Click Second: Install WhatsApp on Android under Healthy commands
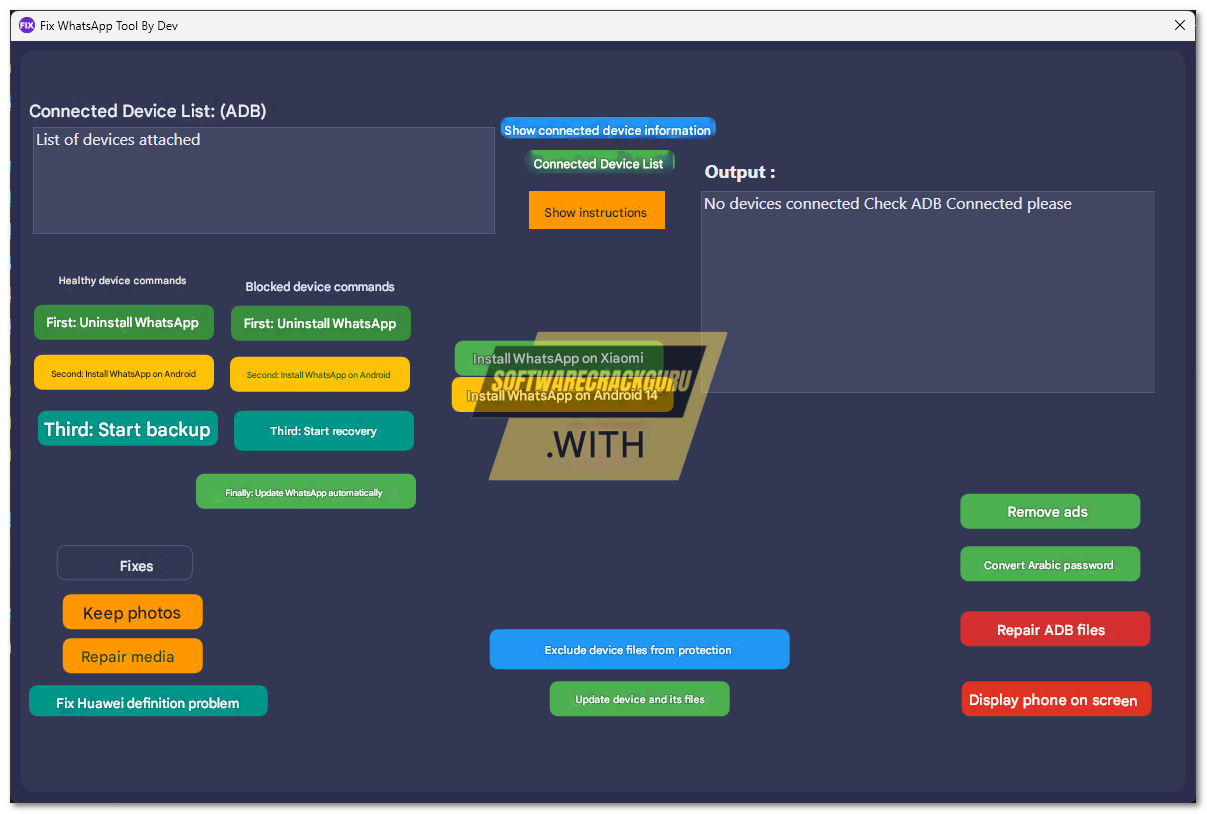The image size is (1207, 814). pyautogui.click(x=124, y=373)
